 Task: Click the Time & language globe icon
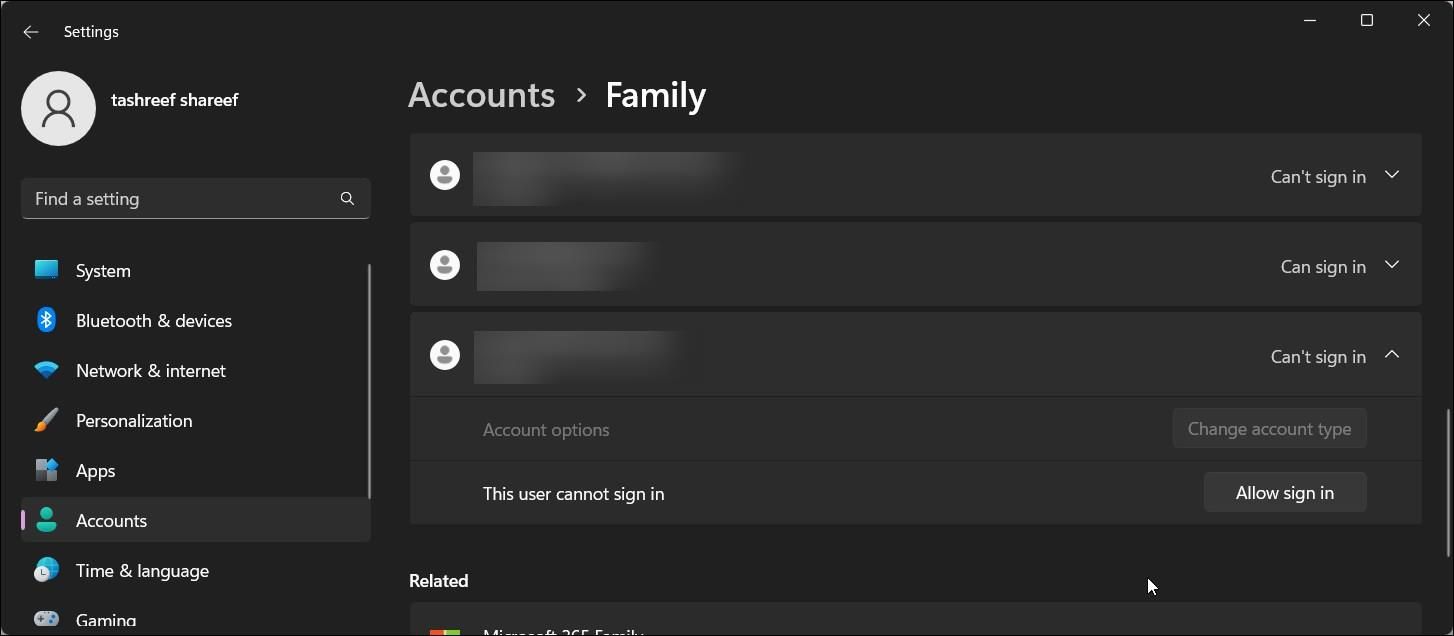pyautogui.click(x=46, y=570)
